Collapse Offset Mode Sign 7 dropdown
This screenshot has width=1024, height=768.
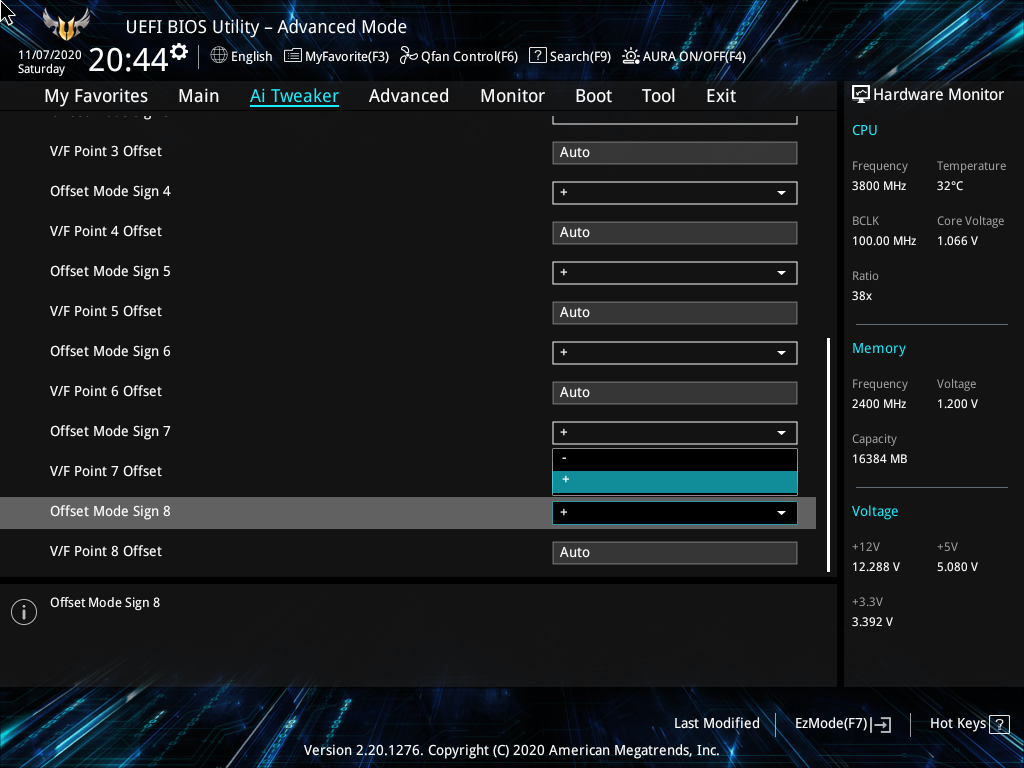coord(675,432)
